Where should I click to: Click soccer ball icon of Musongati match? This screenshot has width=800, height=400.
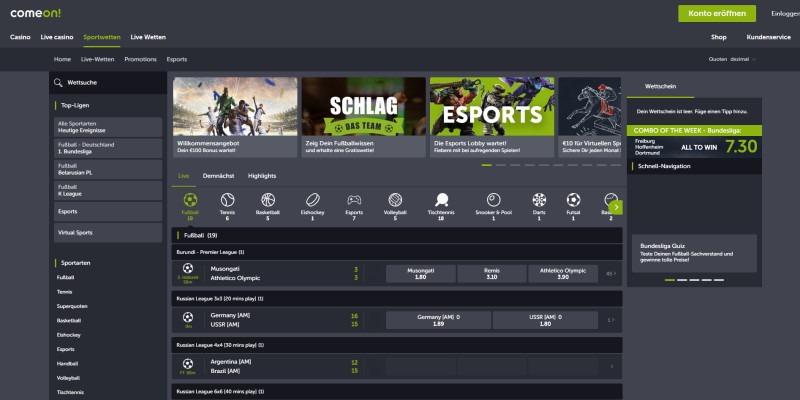[188, 268]
